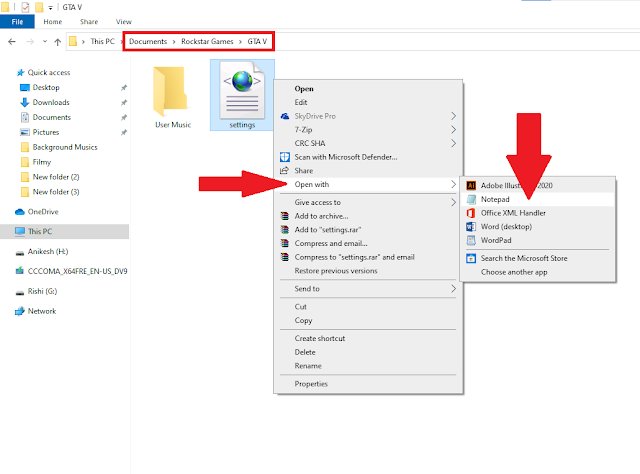
Task: Click the SkyDrive Pro cloud icon
Action: 285,116
